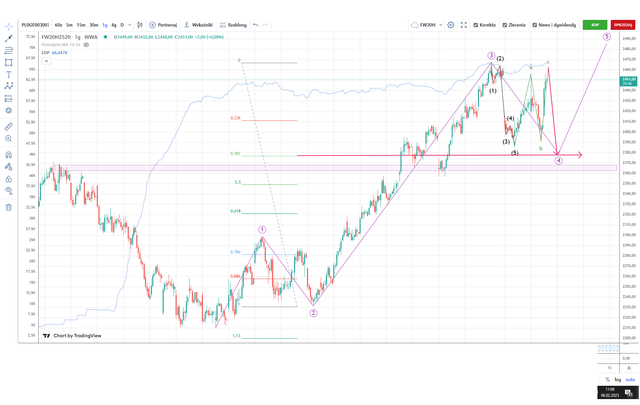The image size is (640, 405).
Task: Click the Porównaj compare button
Action: point(163,25)
